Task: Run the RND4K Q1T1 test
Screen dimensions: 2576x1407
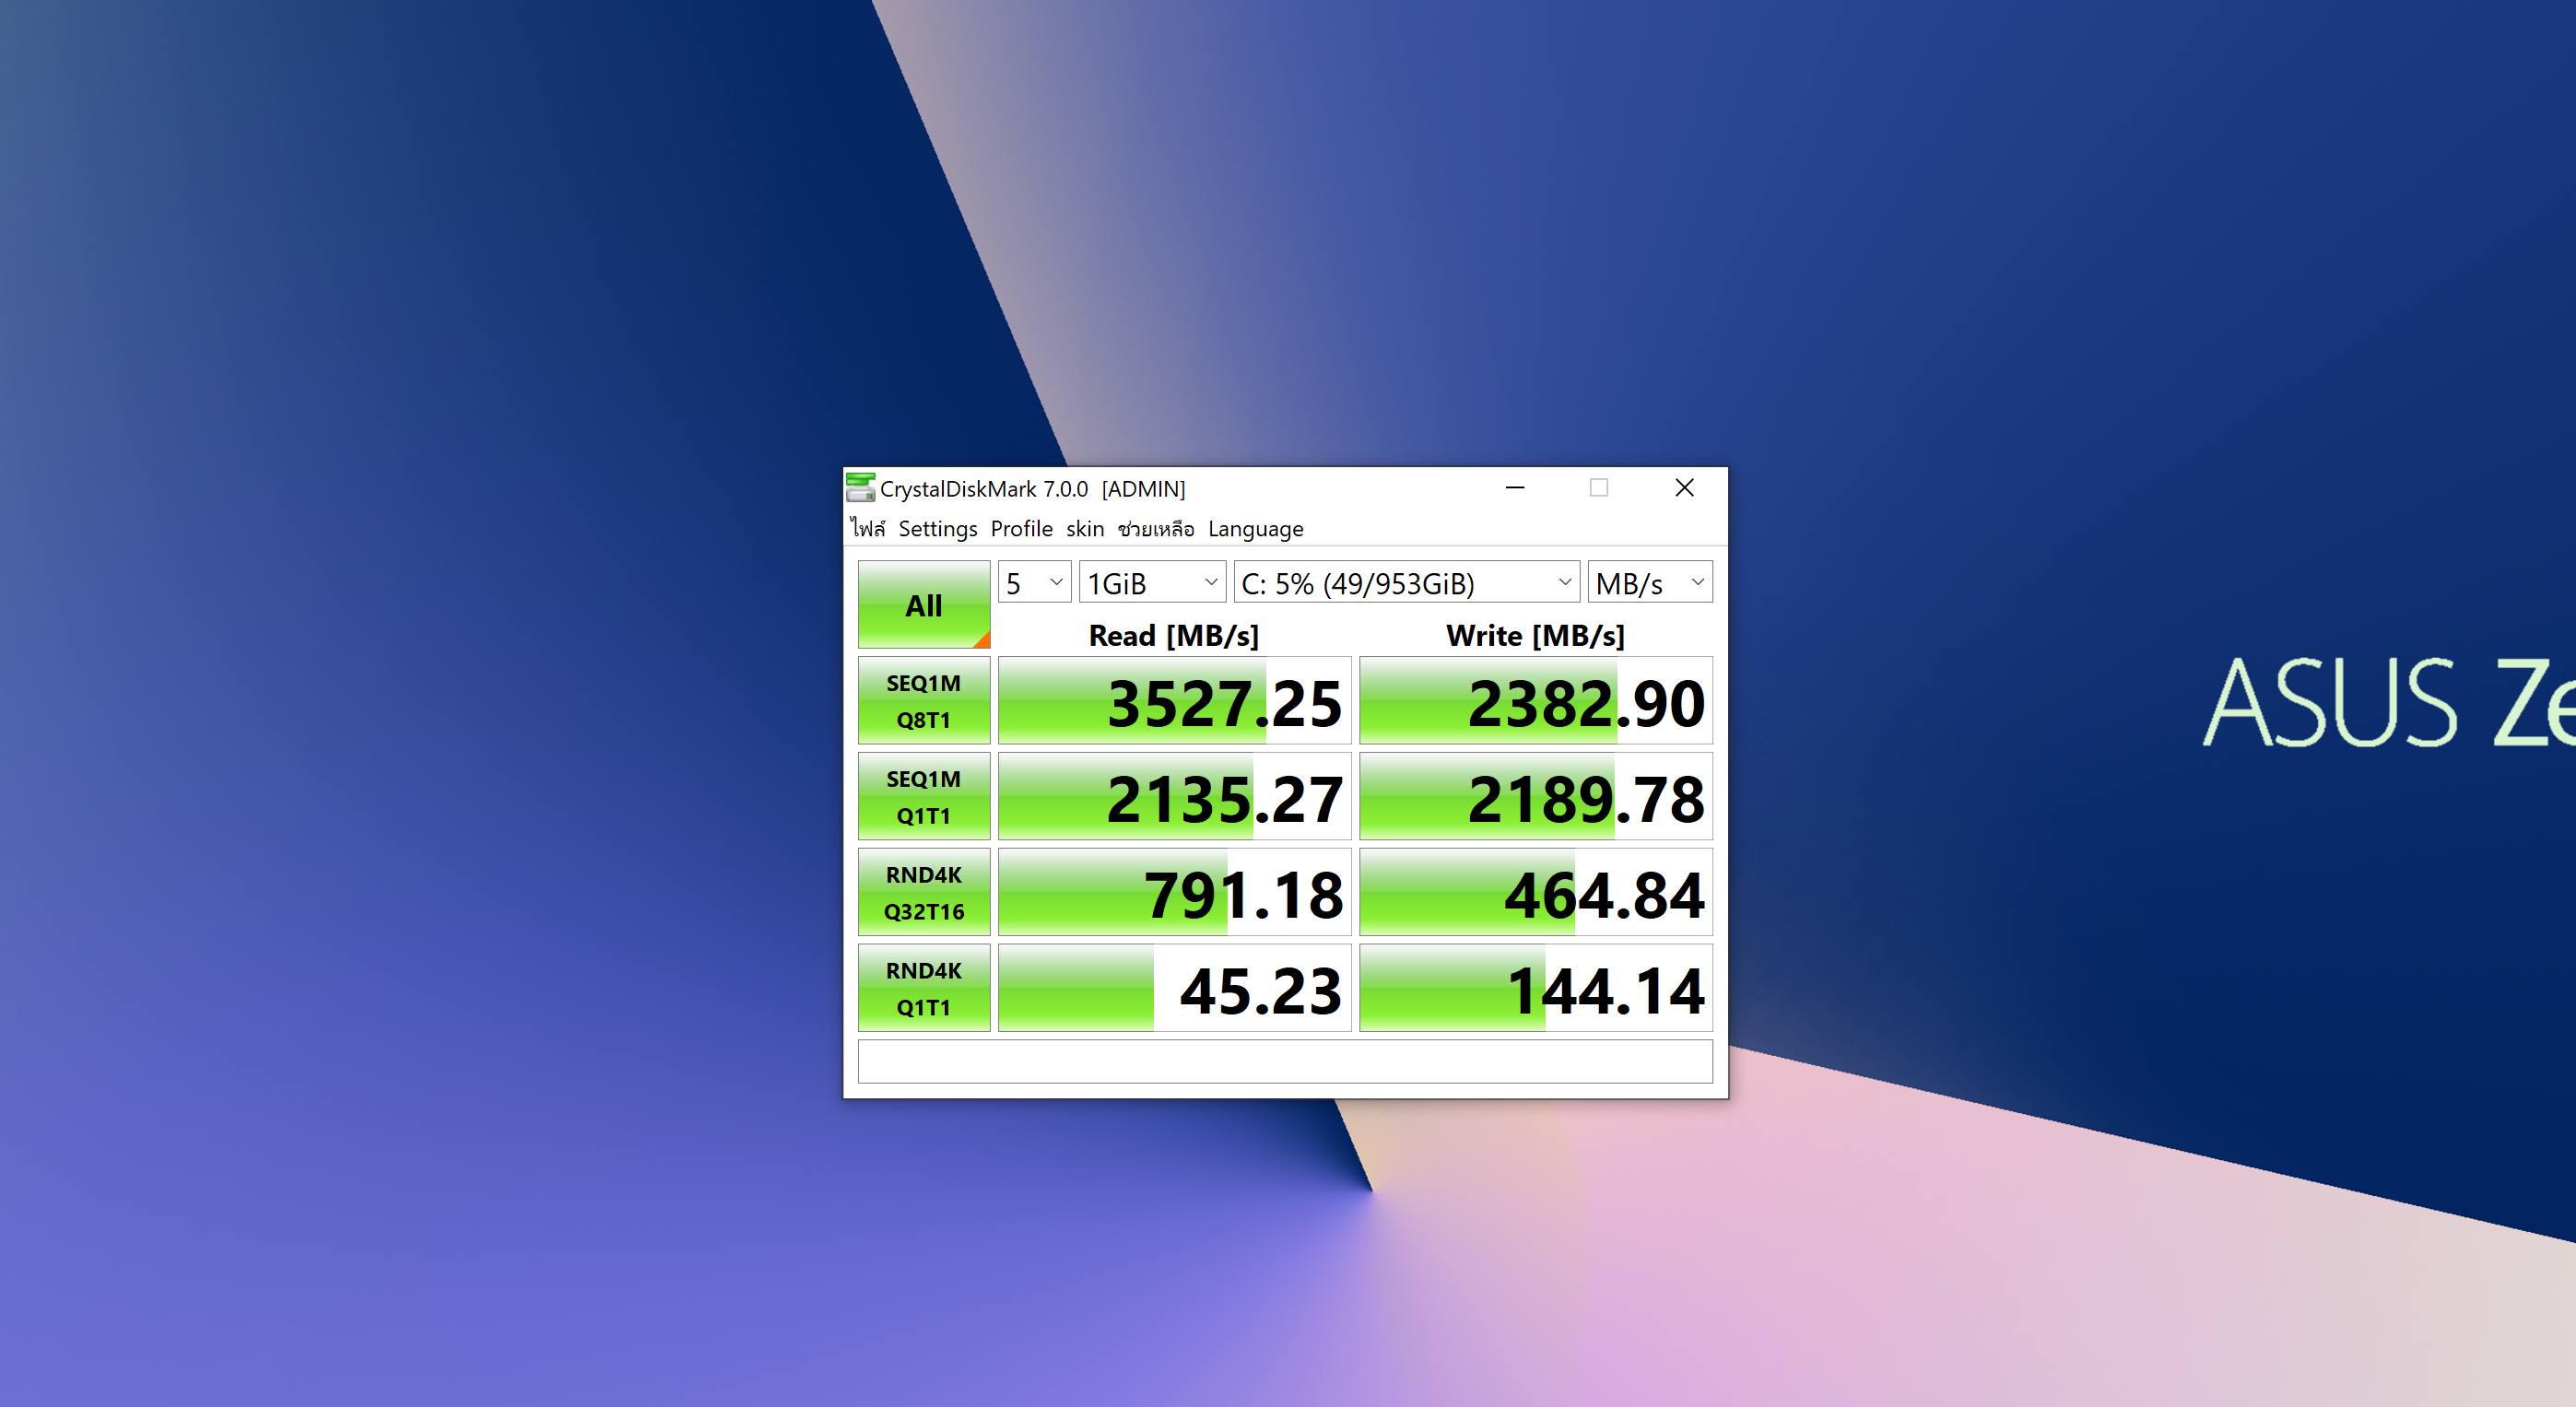Action: 924,988
